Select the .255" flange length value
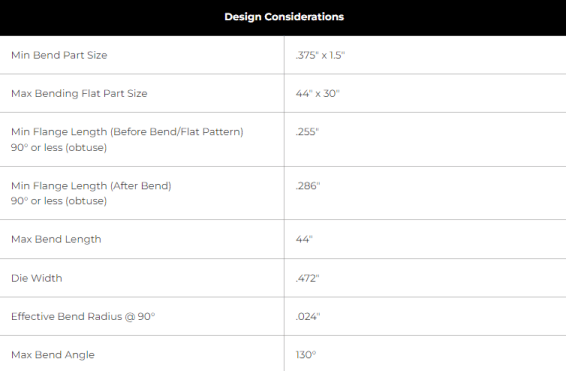The height and width of the screenshot is (371, 566). tap(307, 132)
